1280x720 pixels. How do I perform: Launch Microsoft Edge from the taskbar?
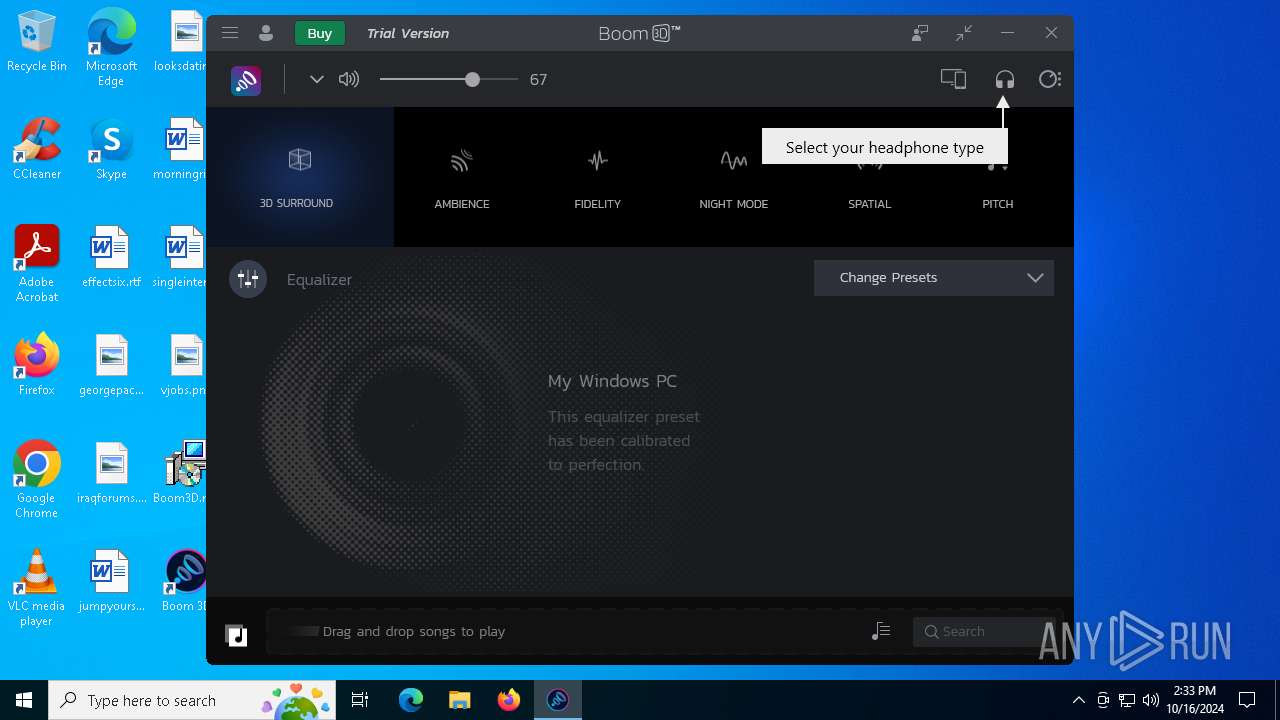click(x=411, y=700)
